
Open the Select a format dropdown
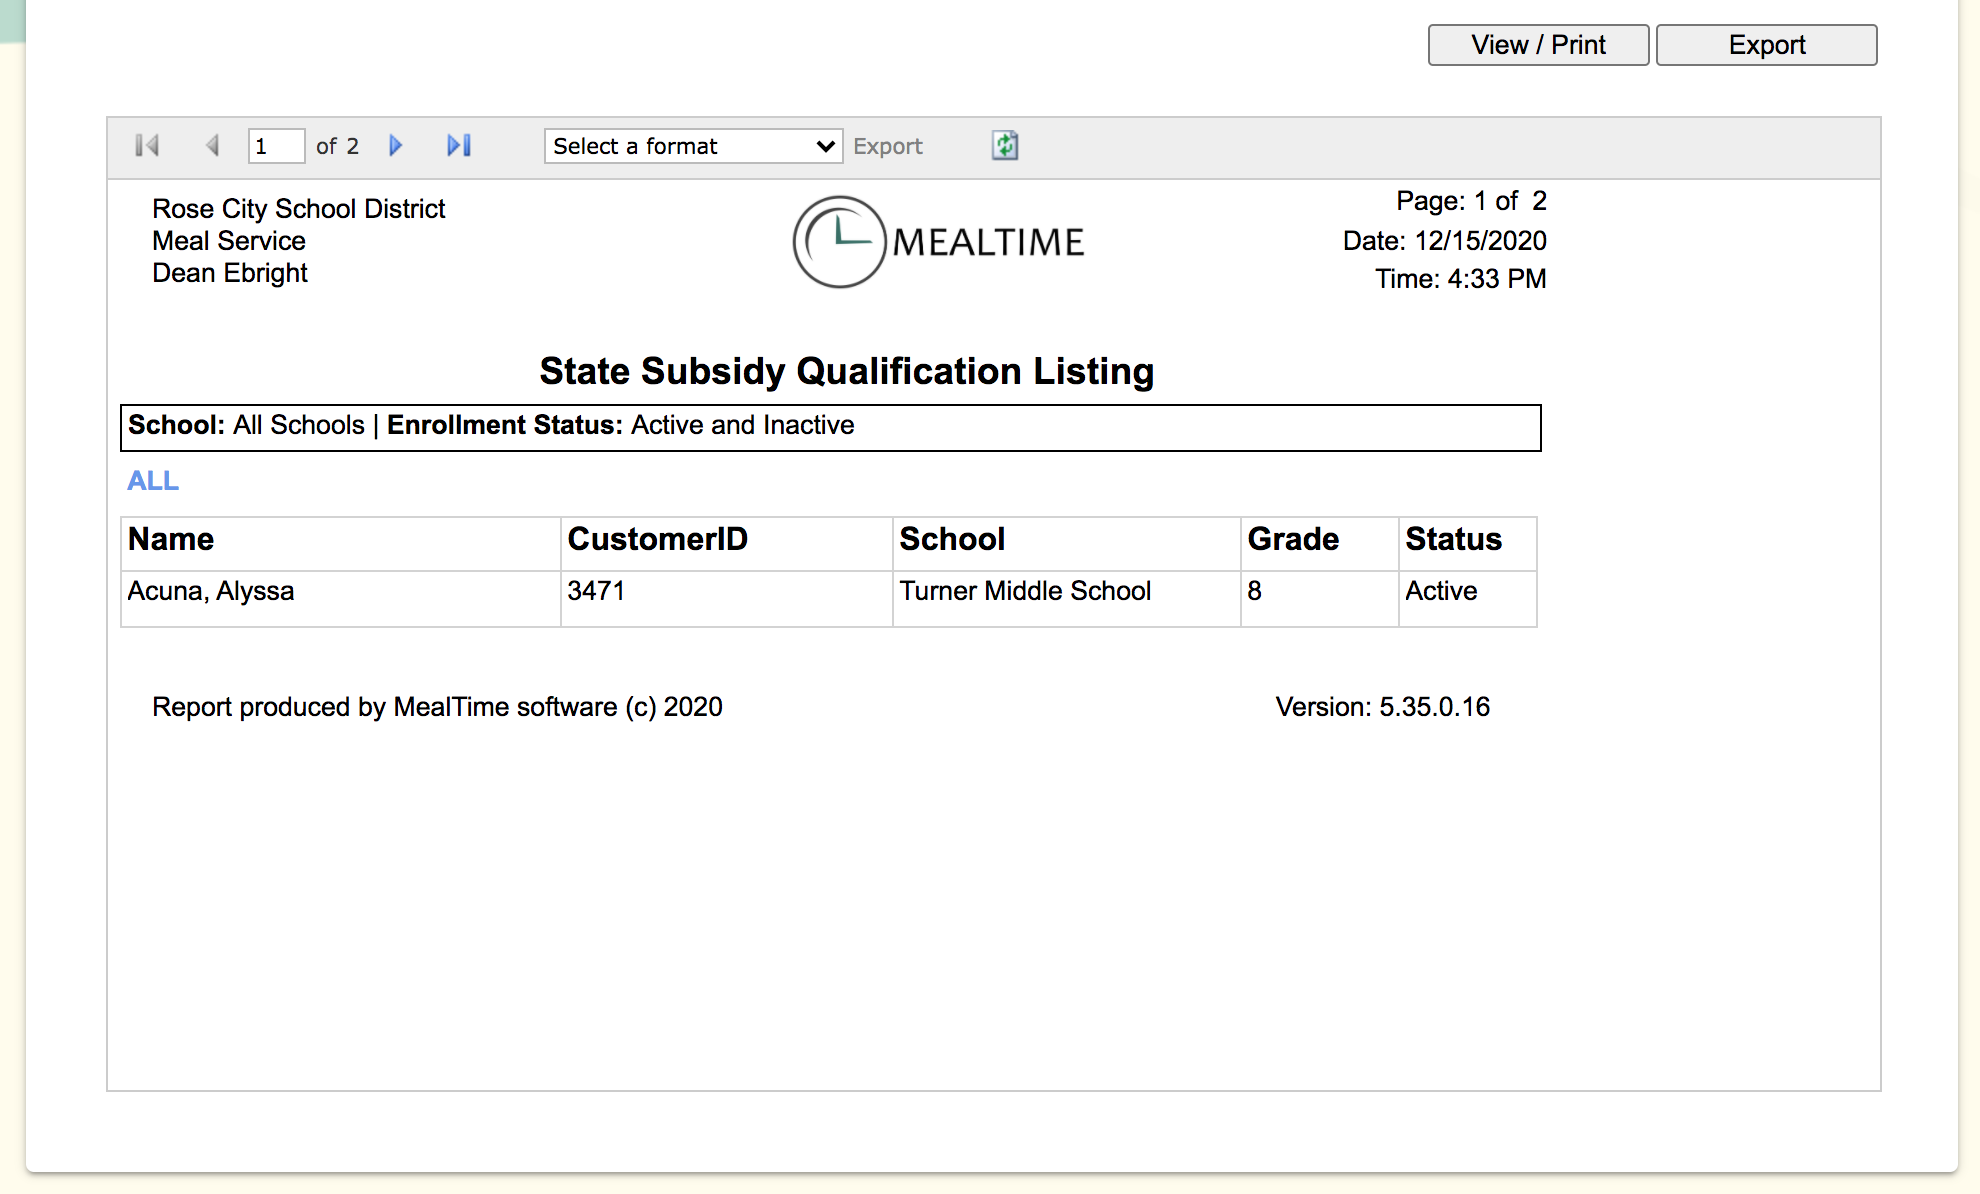tap(693, 146)
